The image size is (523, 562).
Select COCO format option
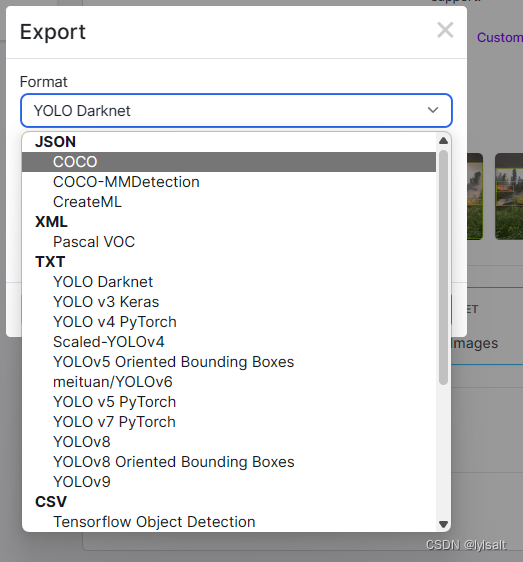click(x=229, y=162)
